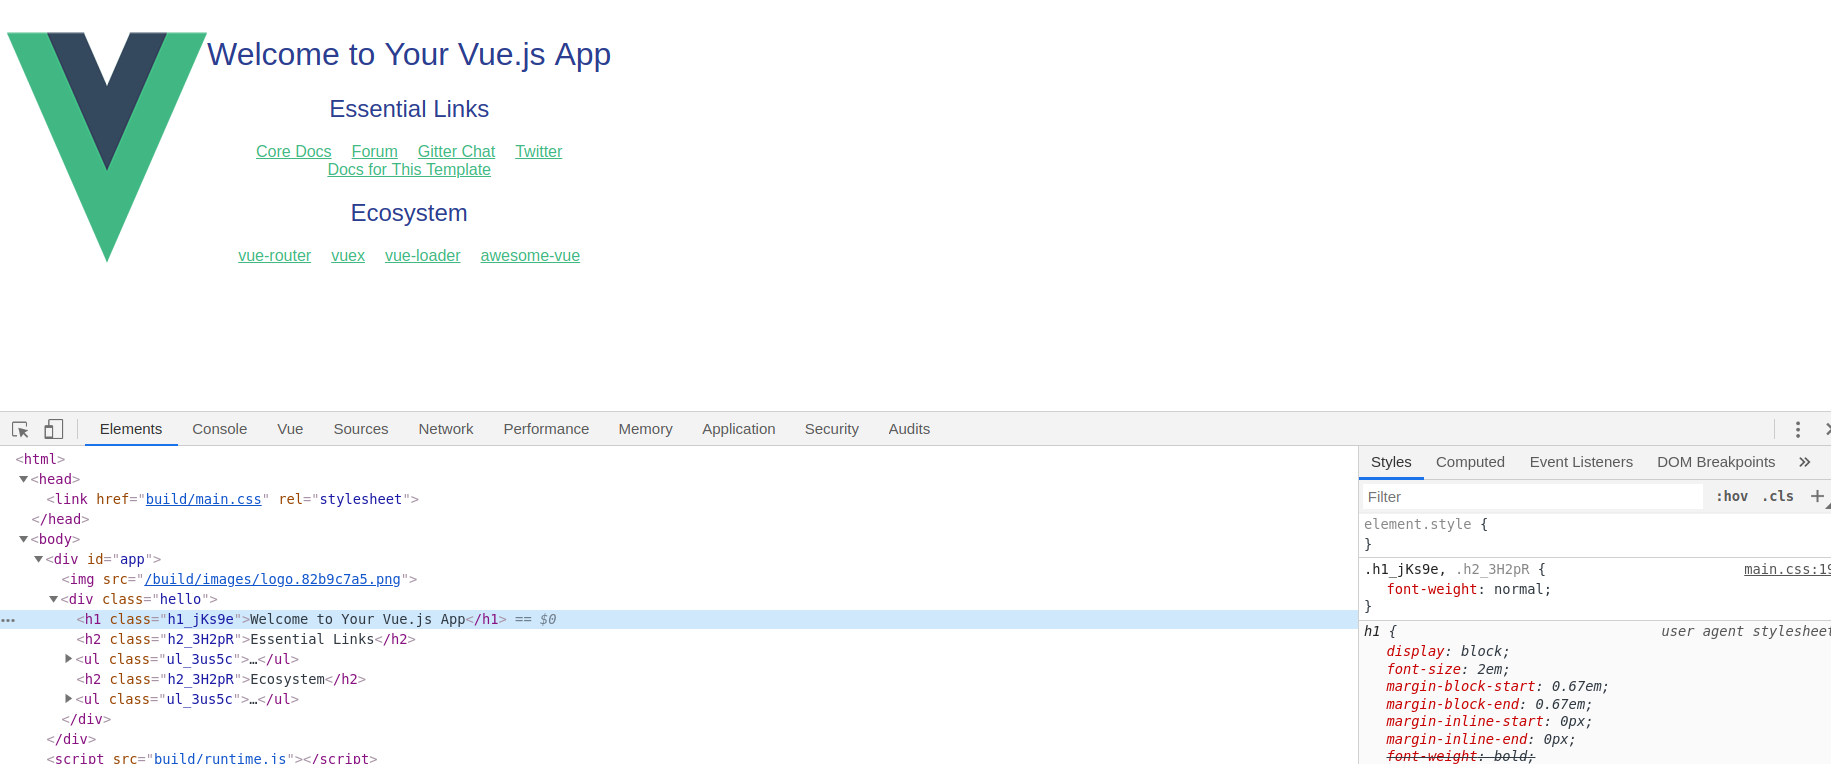Collapse the body element node
Viewport: 1831px width, 764px height.
click(x=23, y=539)
